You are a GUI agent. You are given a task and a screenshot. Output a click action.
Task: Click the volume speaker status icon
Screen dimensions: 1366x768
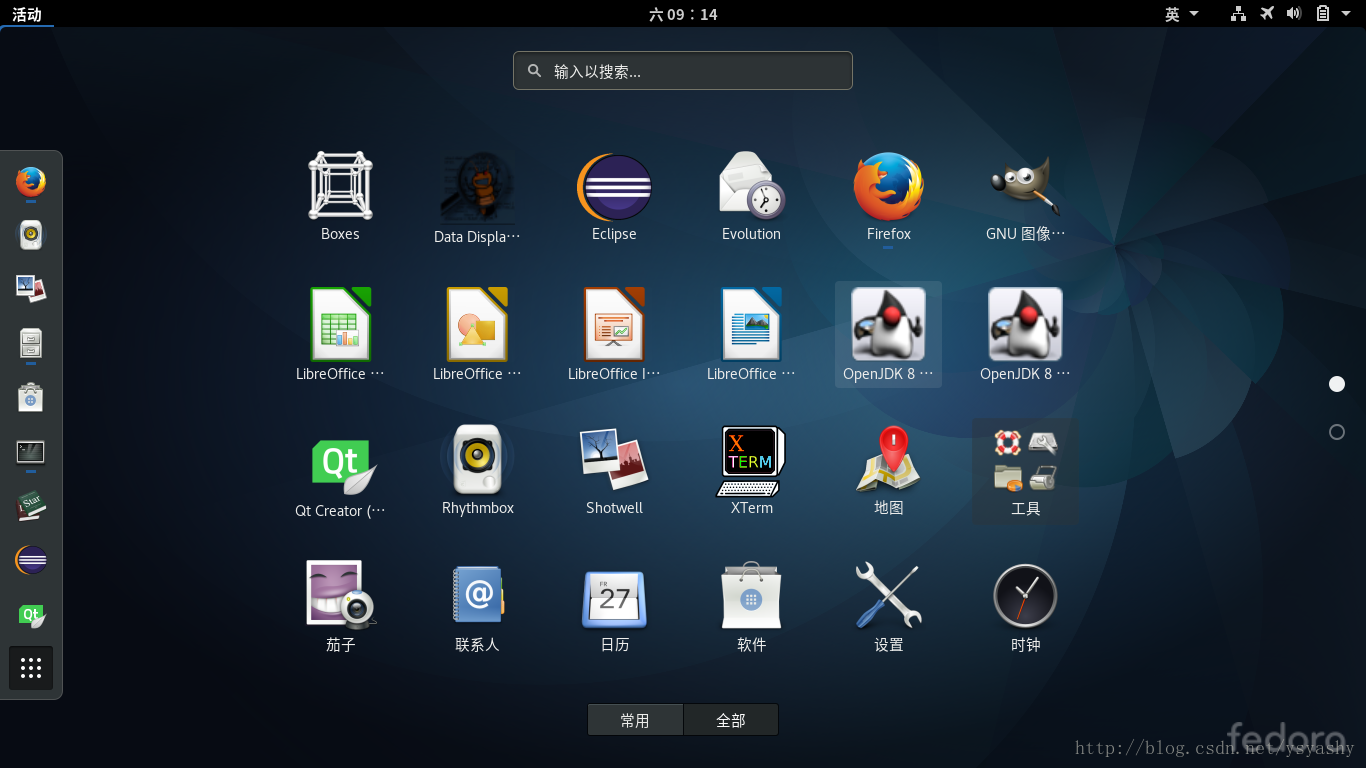1294,14
